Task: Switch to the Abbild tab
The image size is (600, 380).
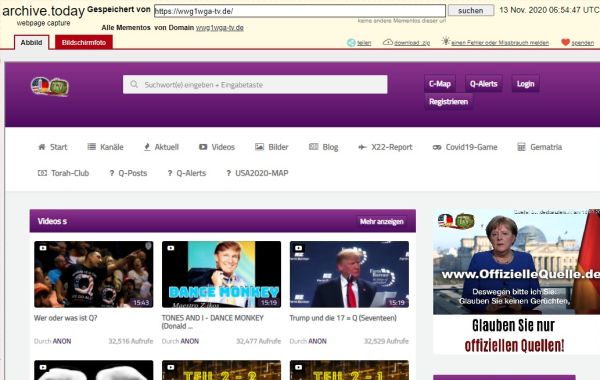Action: 31,42
